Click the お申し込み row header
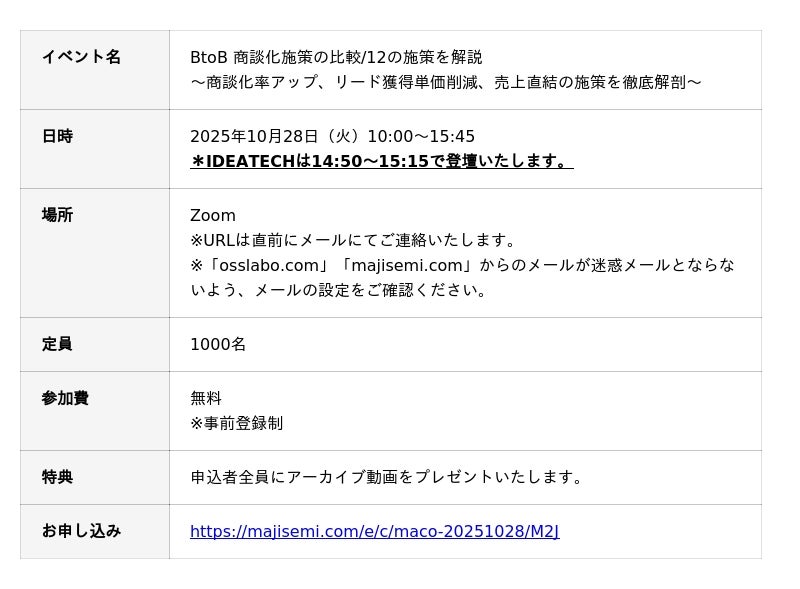This screenshot has width=800, height=589. [81, 531]
